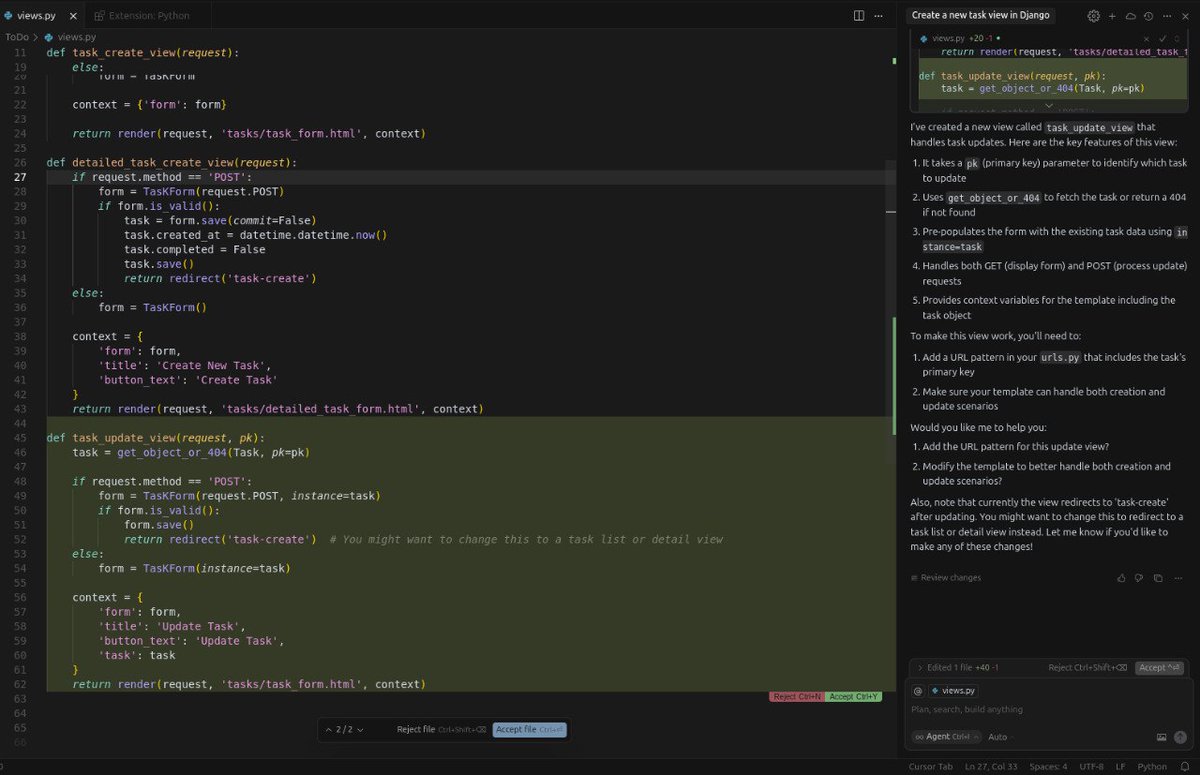Viewport: 1200px width, 775px height.
Task: Give thumbs up on the response
Action: tap(1121, 578)
